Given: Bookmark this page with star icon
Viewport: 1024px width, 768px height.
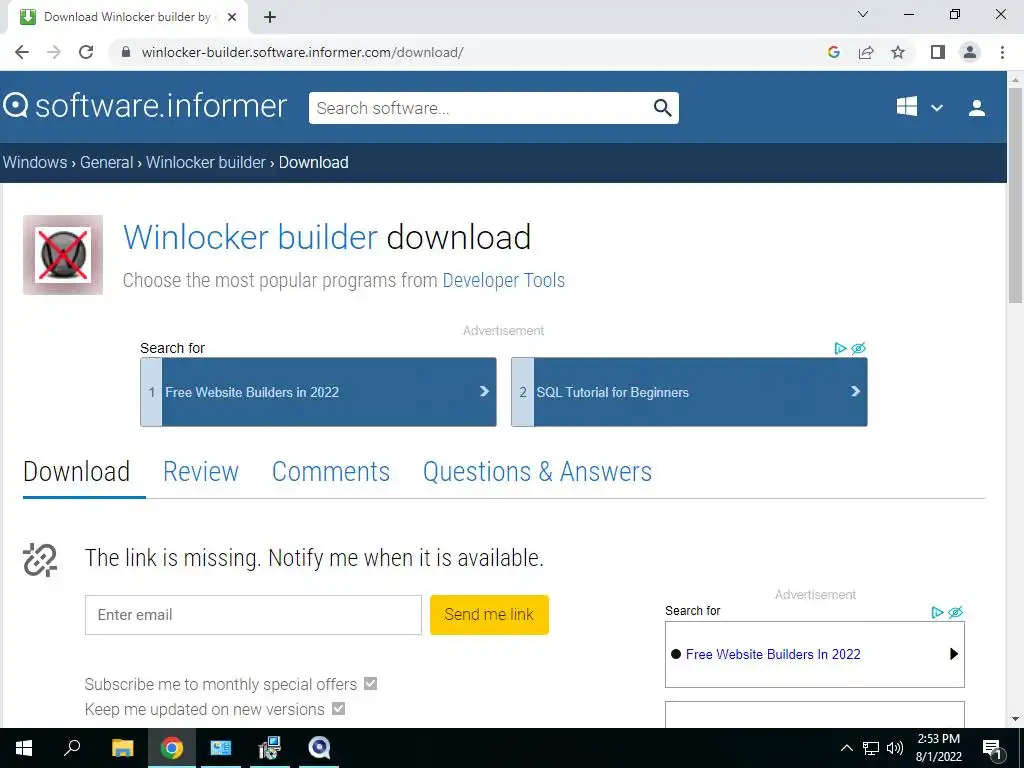Looking at the screenshot, I should tap(898, 52).
